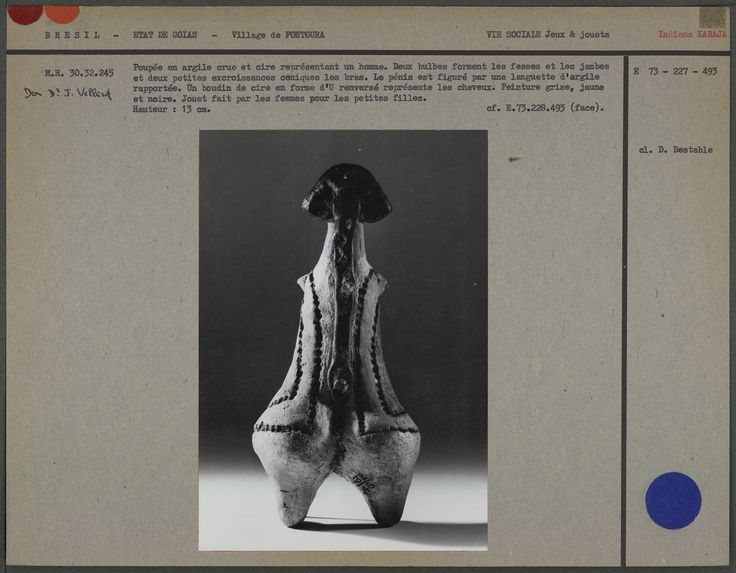Click the red 'Indiens KARAJA' label
This screenshot has height=573, width=736.
coord(692,35)
